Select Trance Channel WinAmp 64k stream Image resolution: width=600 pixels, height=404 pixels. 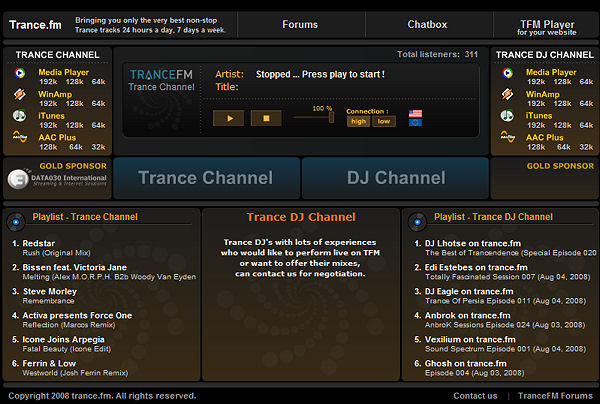[x=98, y=104]
